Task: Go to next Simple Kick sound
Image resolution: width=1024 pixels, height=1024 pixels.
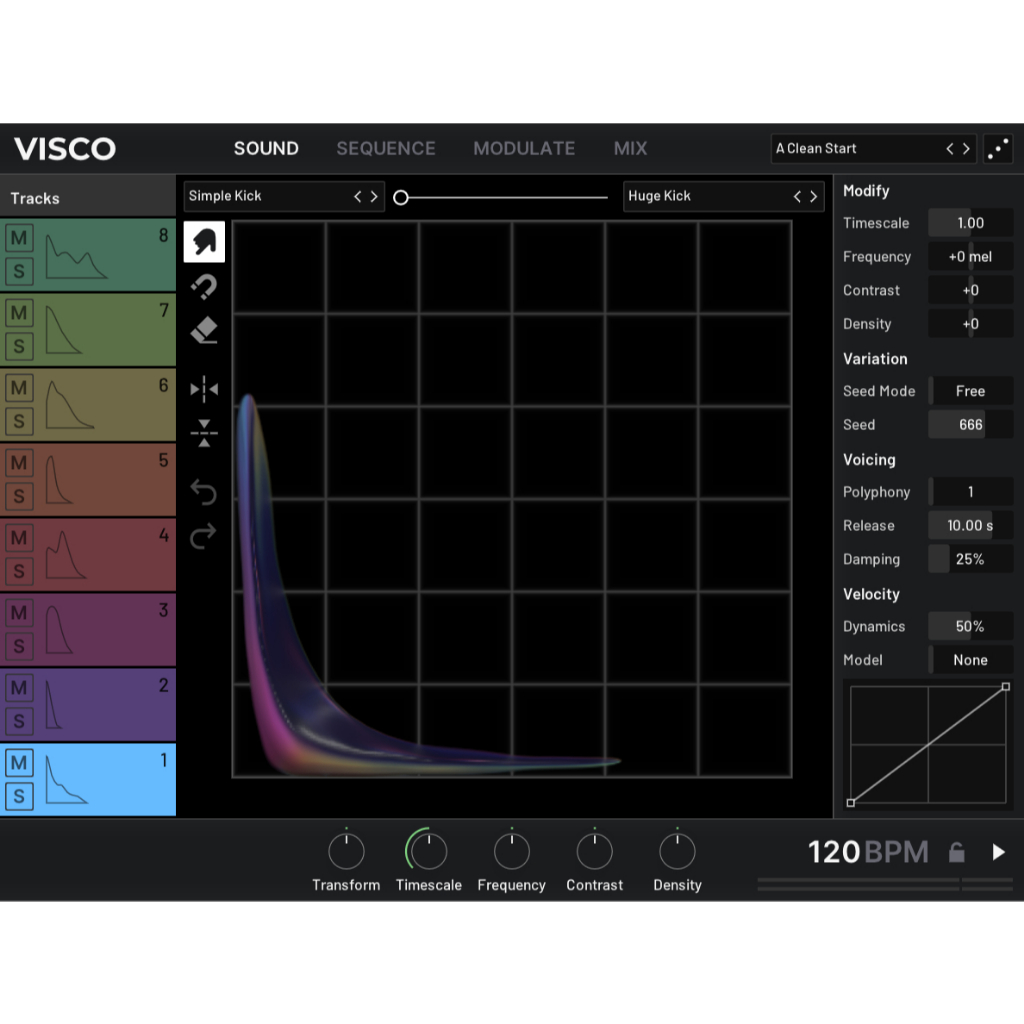Action: [x=374, y=197]
